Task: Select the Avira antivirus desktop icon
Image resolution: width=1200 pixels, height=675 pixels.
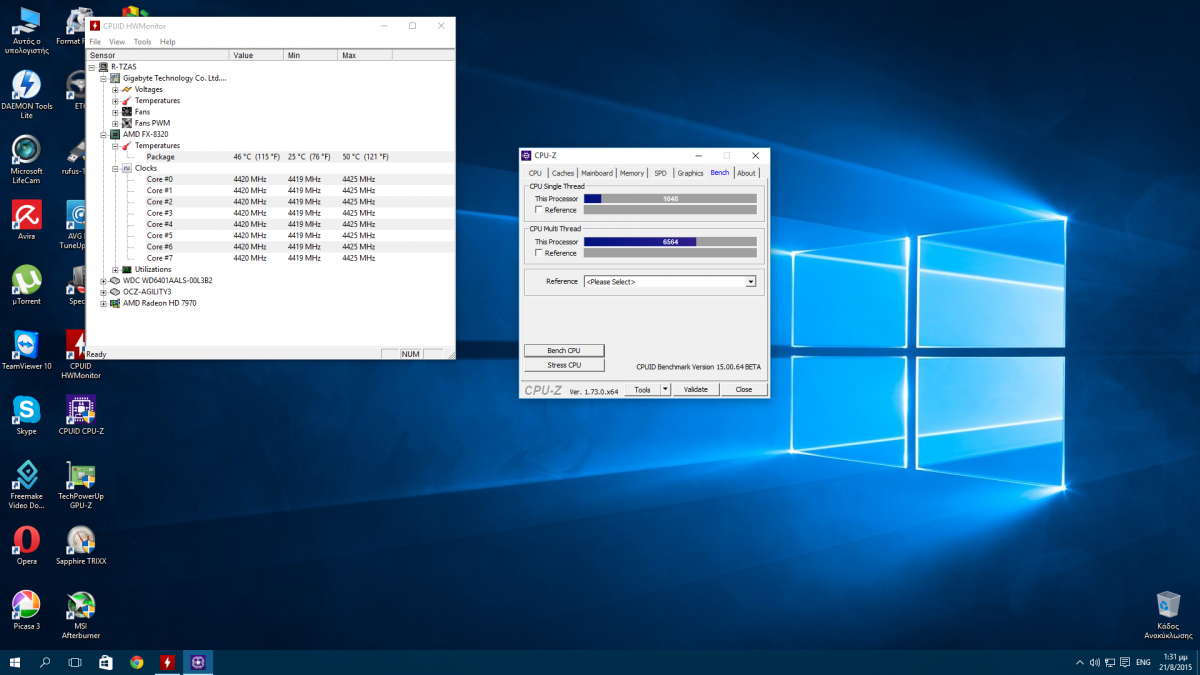Action: [26, 221]
